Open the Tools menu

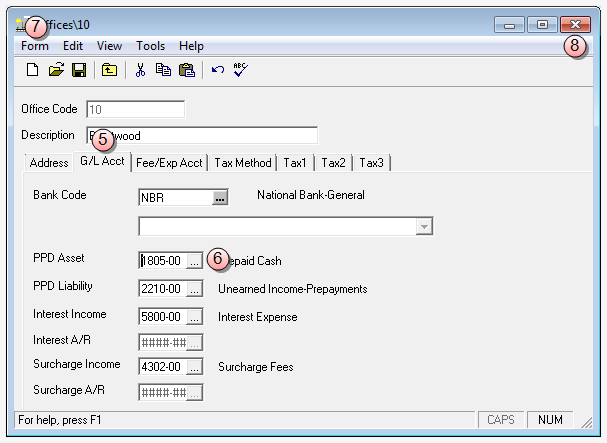(x=150, y=46)
